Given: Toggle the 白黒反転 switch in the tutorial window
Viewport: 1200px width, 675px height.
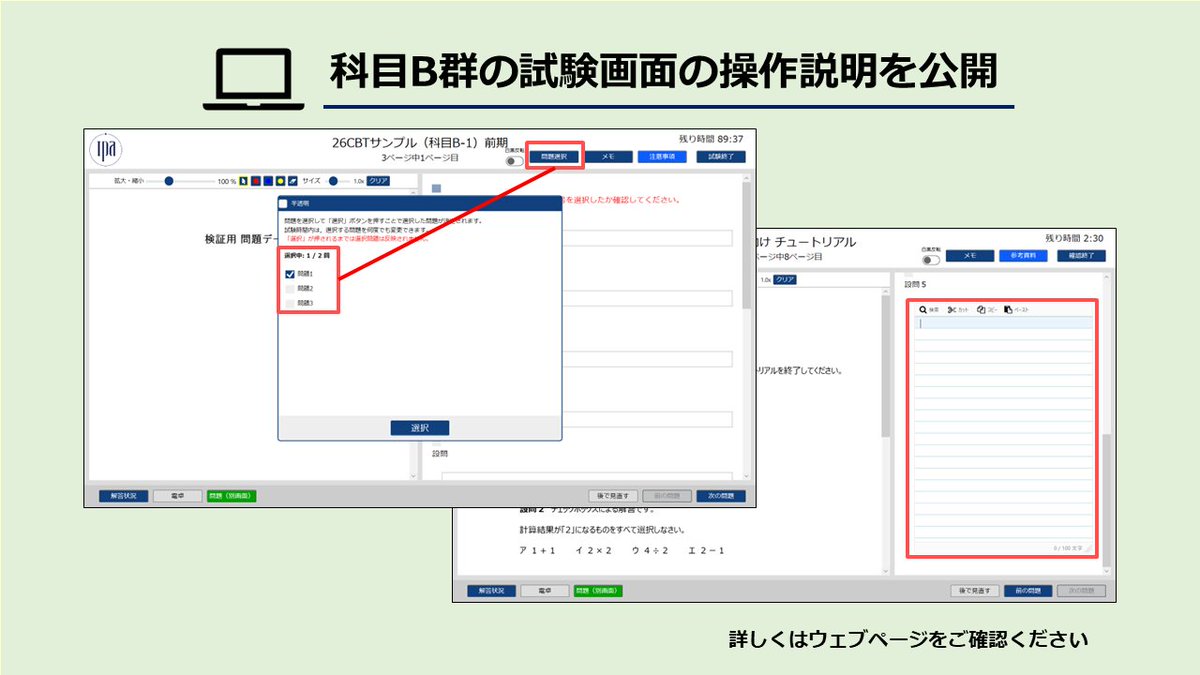Looking at the screenshot, I should 932,259.
